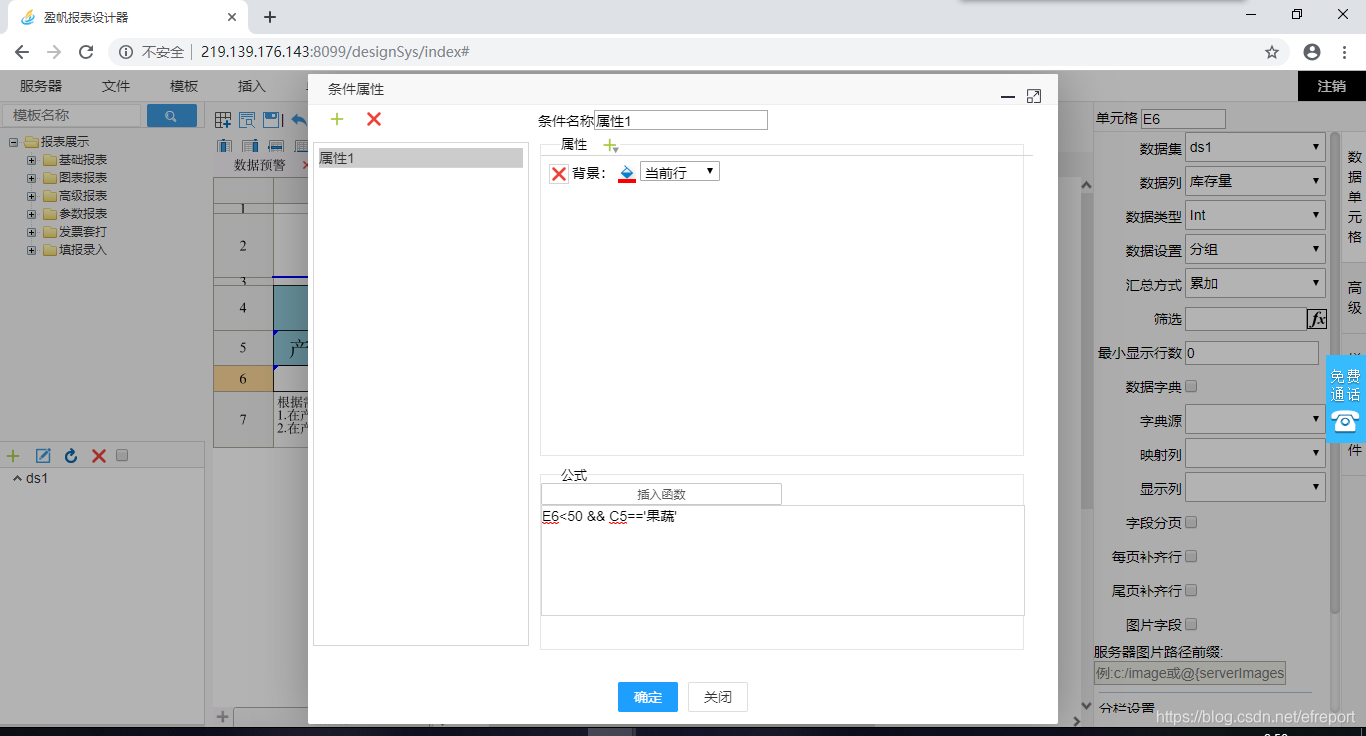Open the 插入 menu
This screenshot has height=736, width=1366.
pyautogui.click(x=252, y=86)
